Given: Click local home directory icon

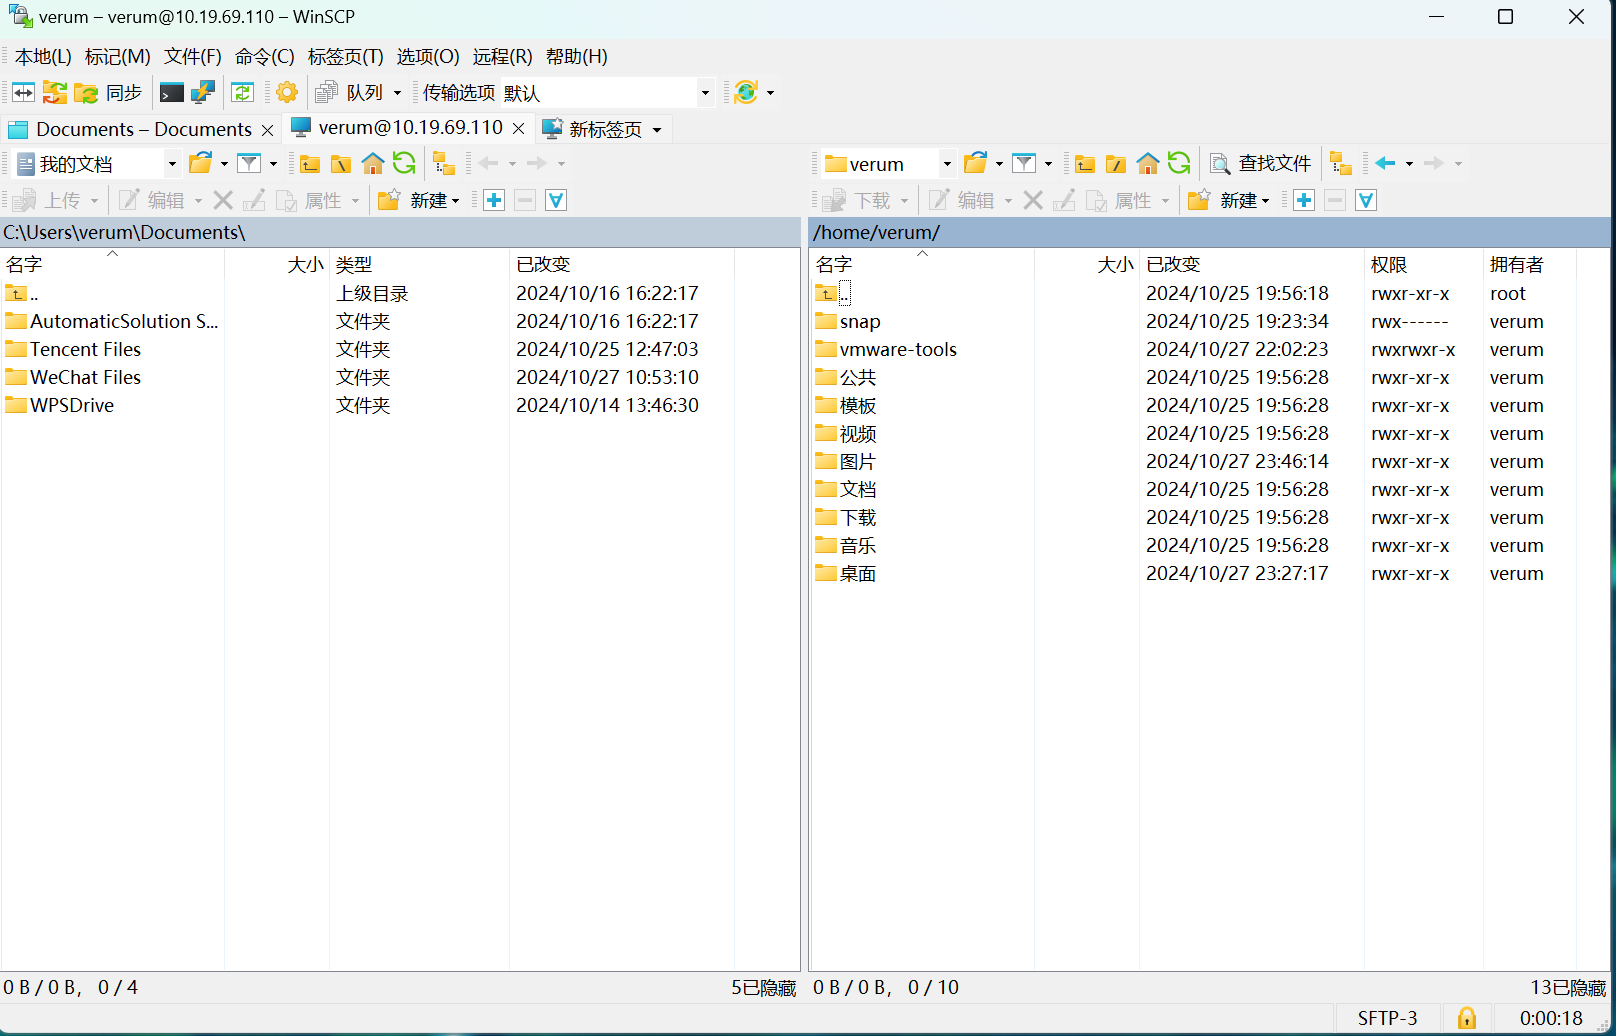Looking at the screenshot, I should pos(373,163).
